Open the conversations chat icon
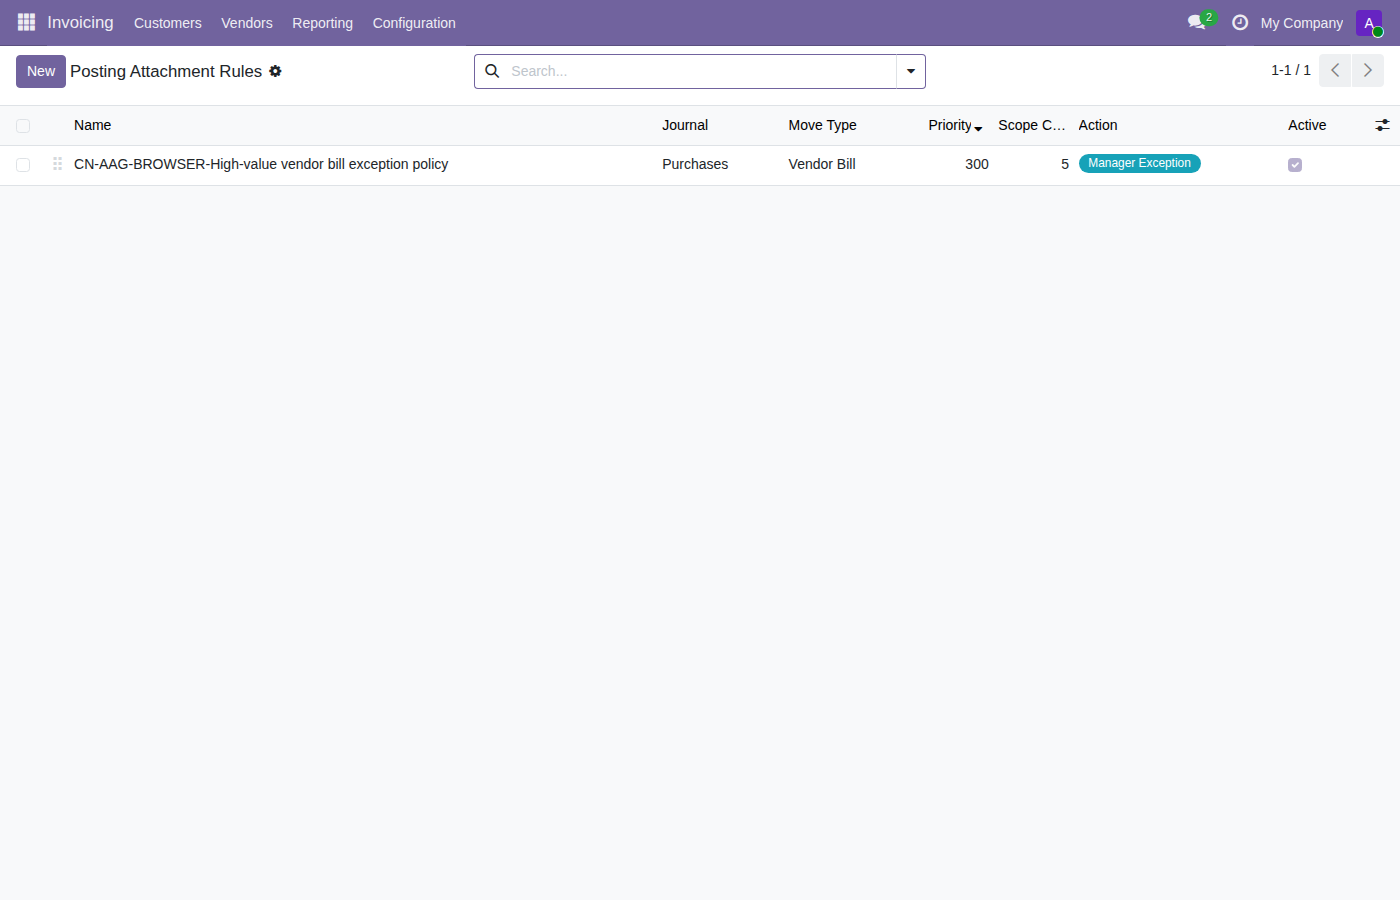This screenshot has height=900, width=1400. (1197, 22)
